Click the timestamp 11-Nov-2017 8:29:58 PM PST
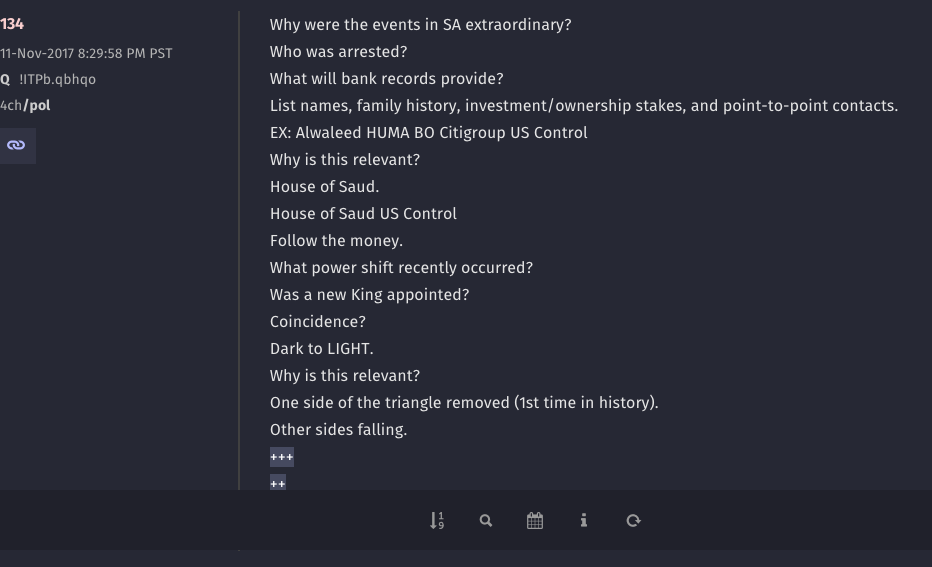The image size is (932, 567). 86,53
